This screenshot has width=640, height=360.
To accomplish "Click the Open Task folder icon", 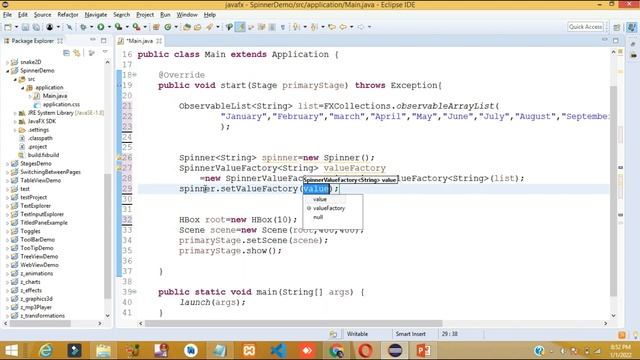I will [198, 27].
